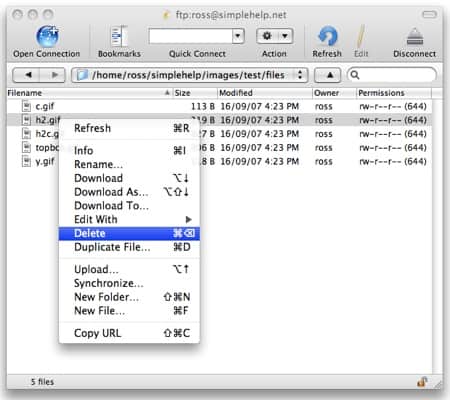Sort by the Filename column header
The image size is (450, 400).
pyautogui.click(x=89, y=93)
